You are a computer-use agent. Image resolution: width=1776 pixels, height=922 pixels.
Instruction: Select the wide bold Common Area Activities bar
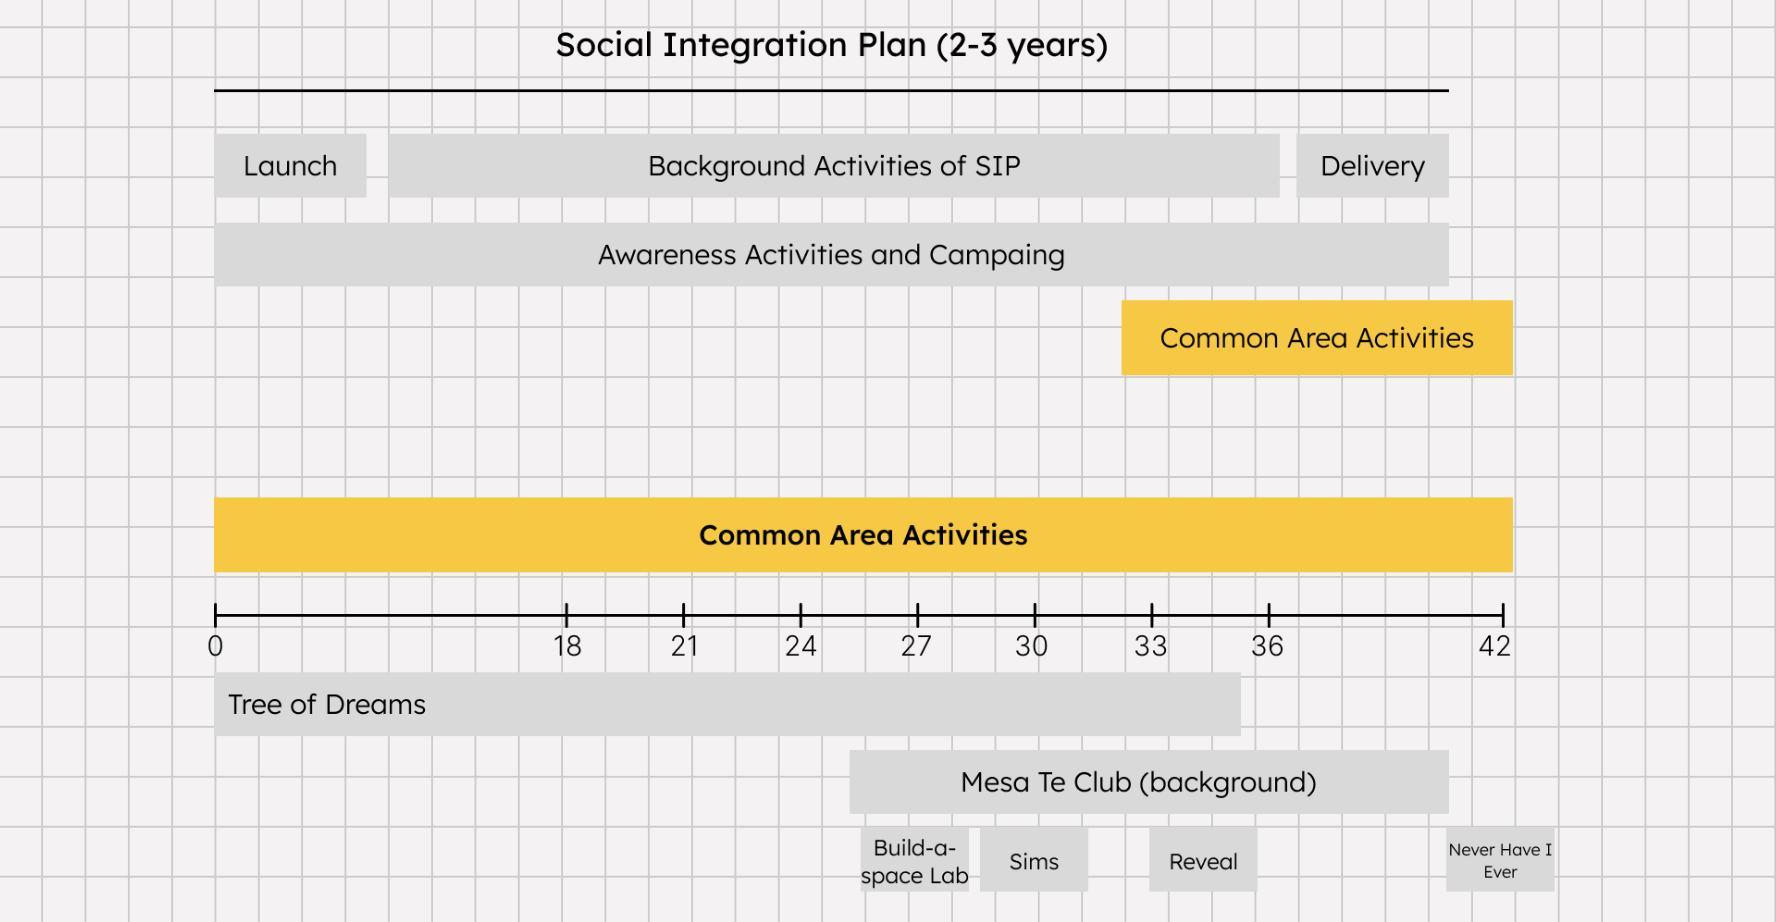pos(863,535)
